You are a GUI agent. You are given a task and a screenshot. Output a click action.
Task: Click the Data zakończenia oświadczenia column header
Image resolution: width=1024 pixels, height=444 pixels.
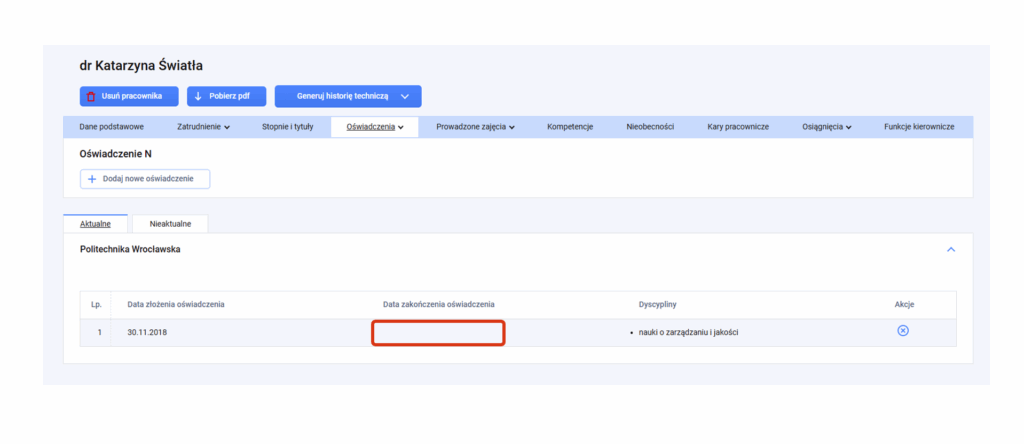coord(439,304)
